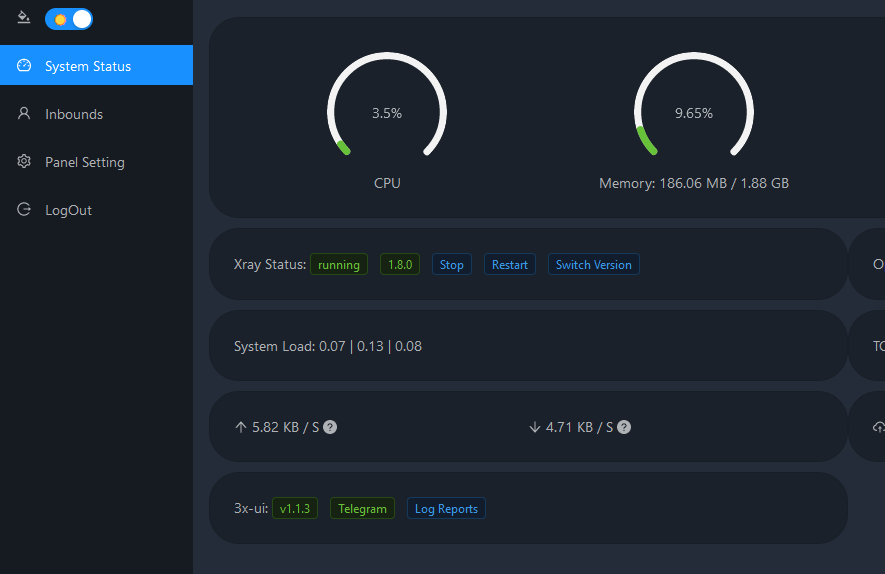The height and width of the screenshot is (574, 885).
Task: Open the System Status page
Action: click(88, 66)
